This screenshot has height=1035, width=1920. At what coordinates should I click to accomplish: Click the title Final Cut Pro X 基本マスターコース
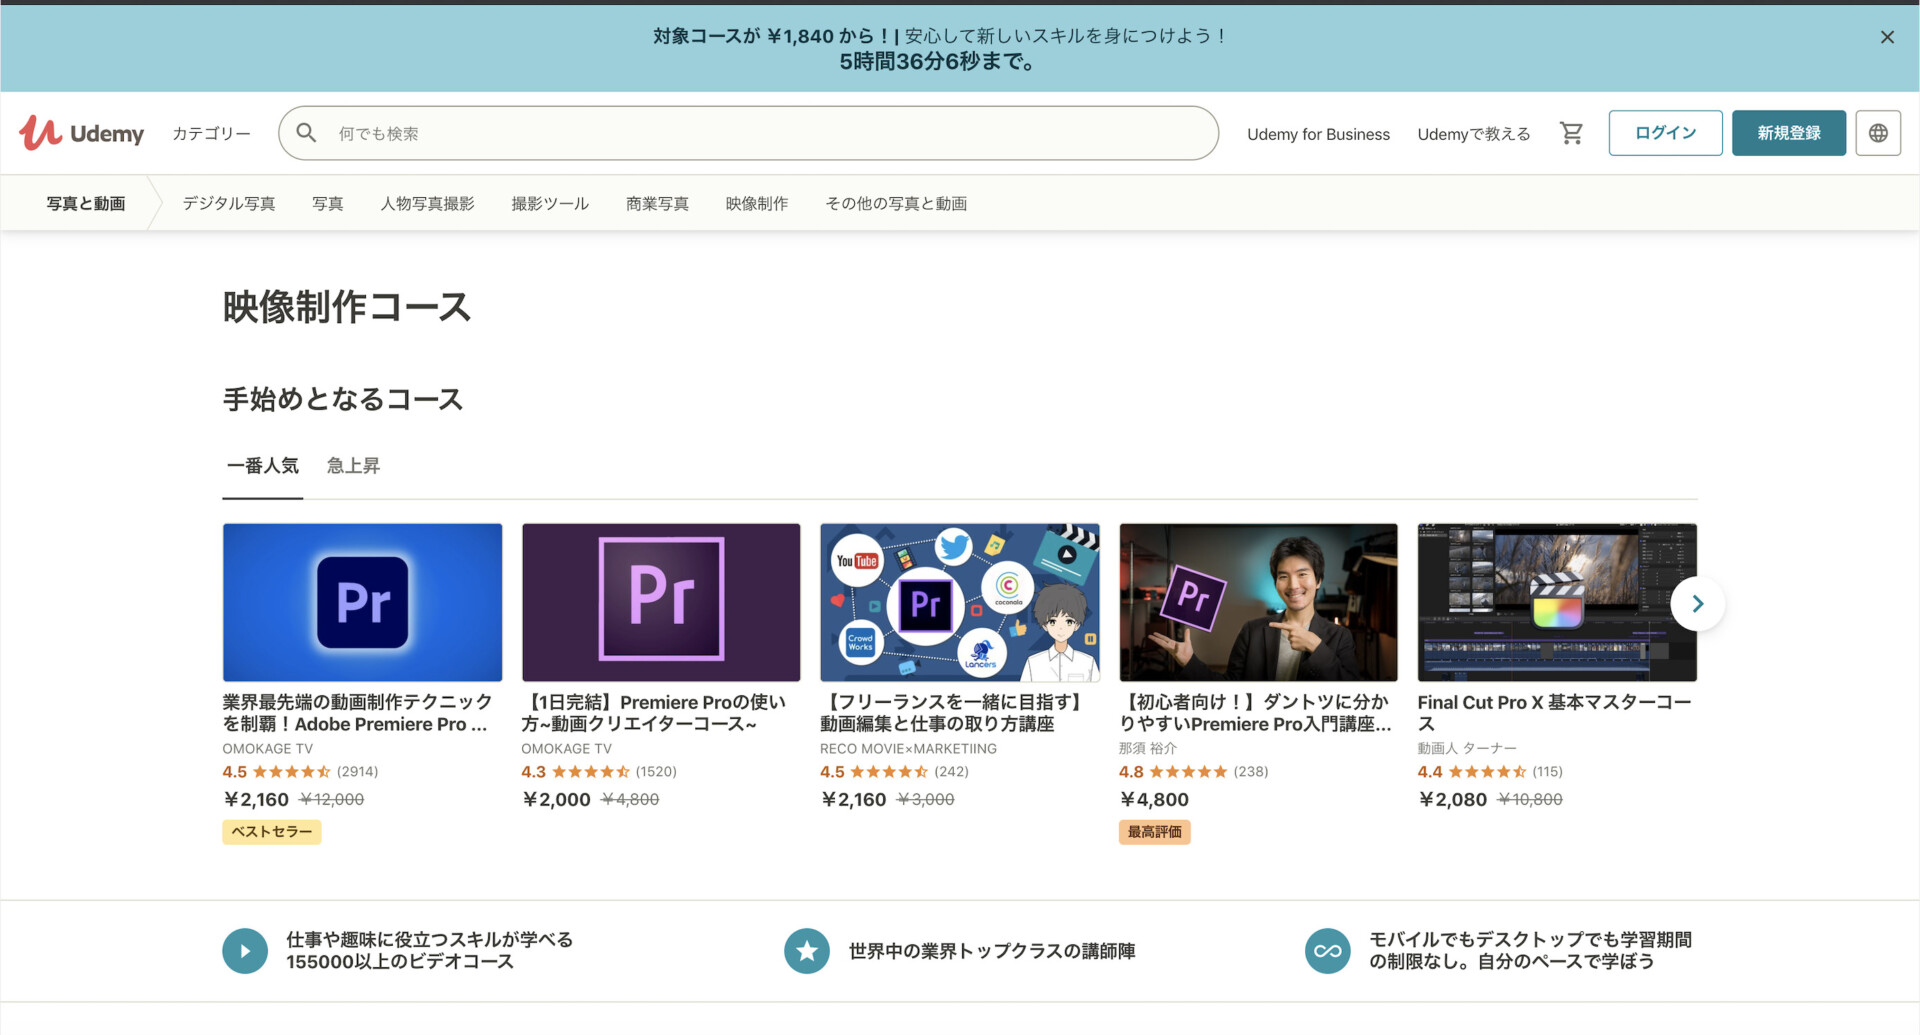click(1555, 713)
